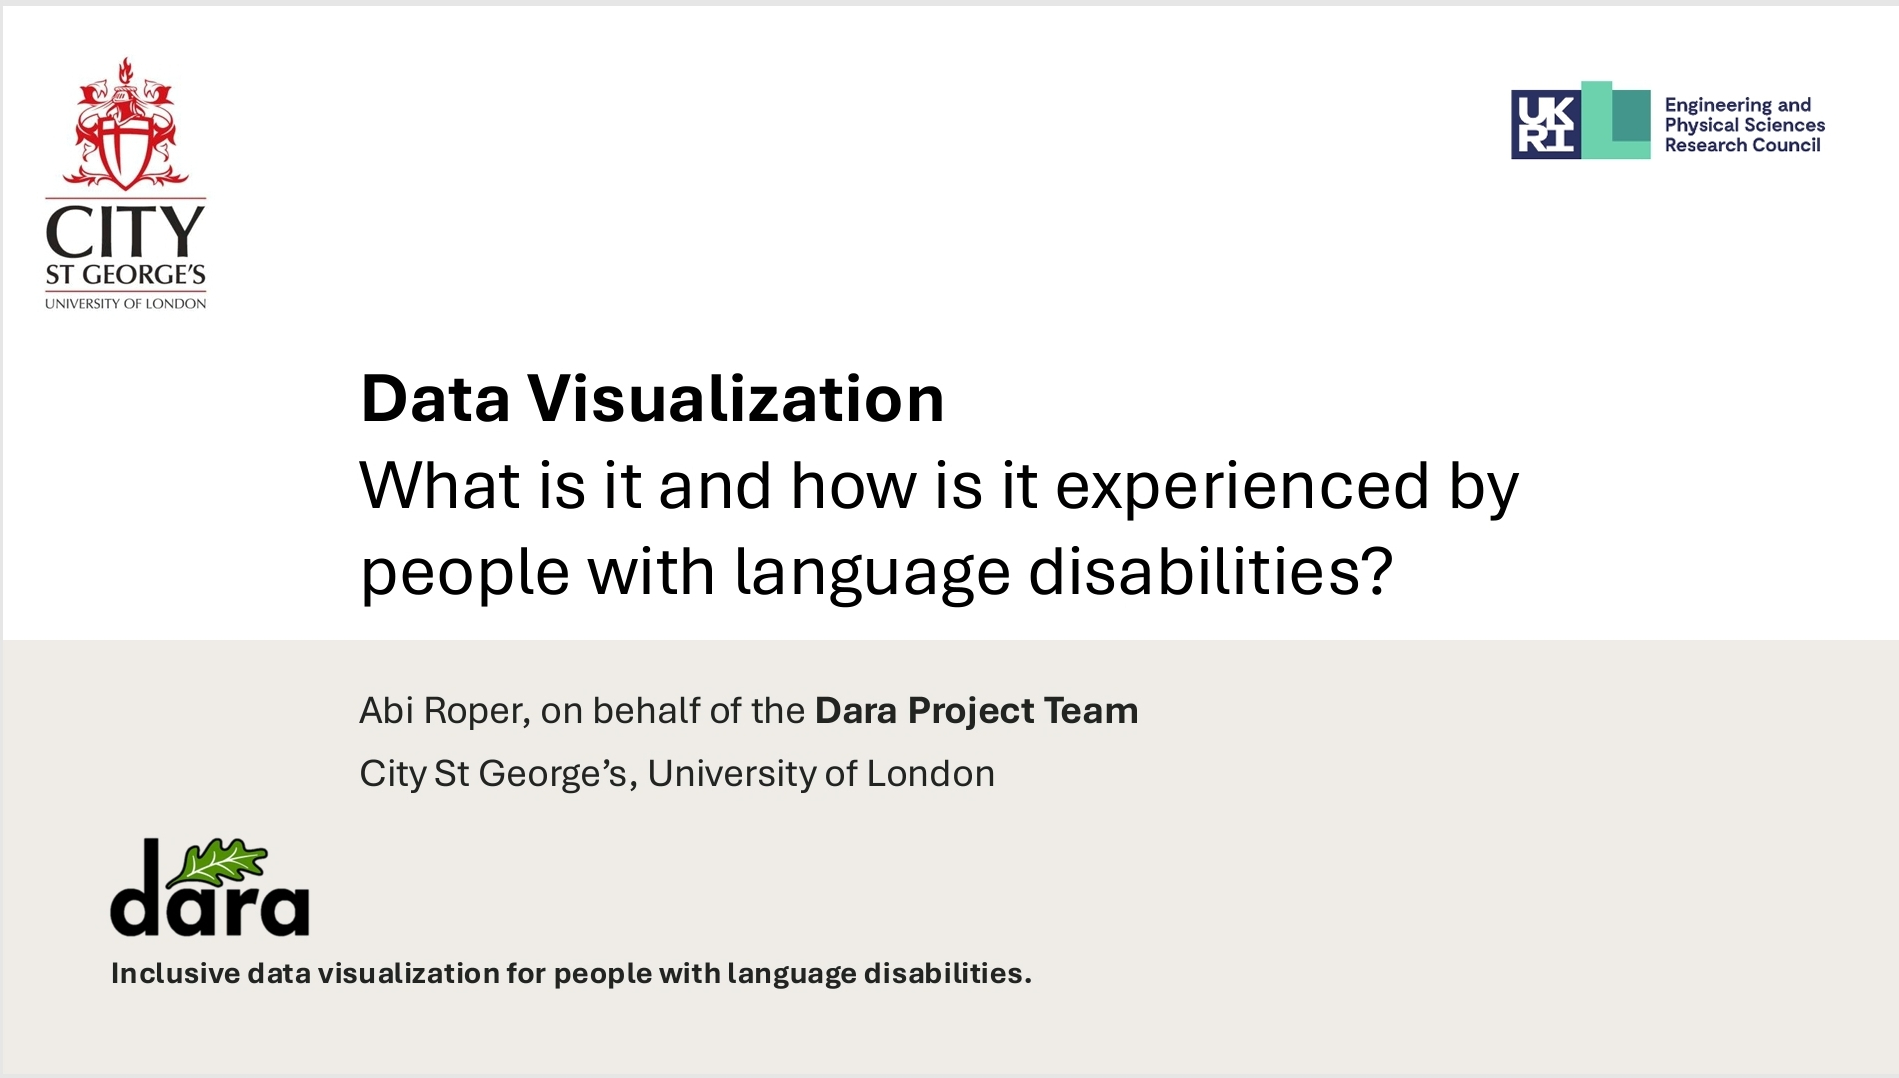Click the green oak leaf on dara logo
Screen dimensions: 1899x1078
click(221, 862)
